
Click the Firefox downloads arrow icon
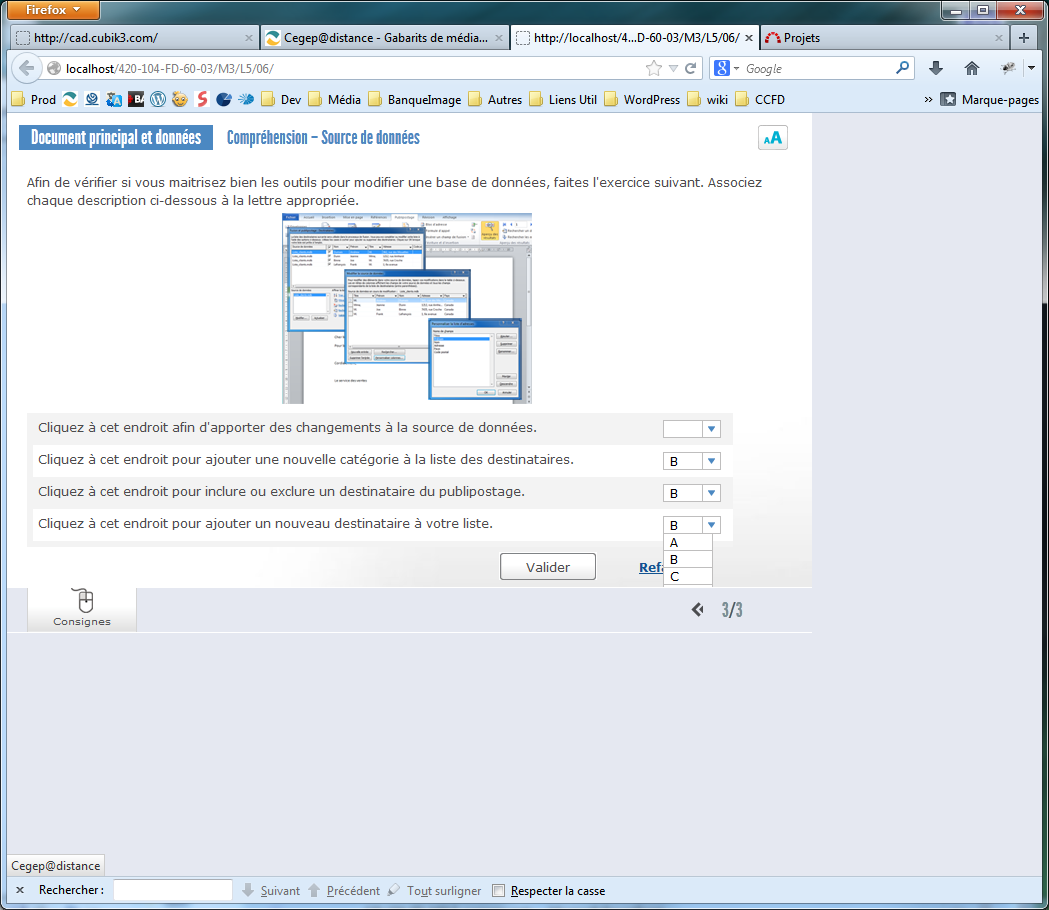tap(936, 68)
